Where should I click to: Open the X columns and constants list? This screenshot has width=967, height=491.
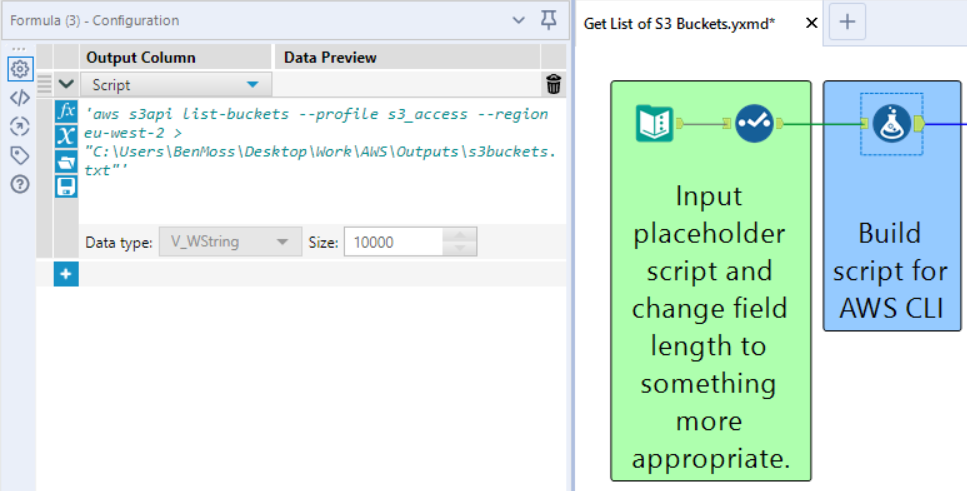click(x=66, y=136)
